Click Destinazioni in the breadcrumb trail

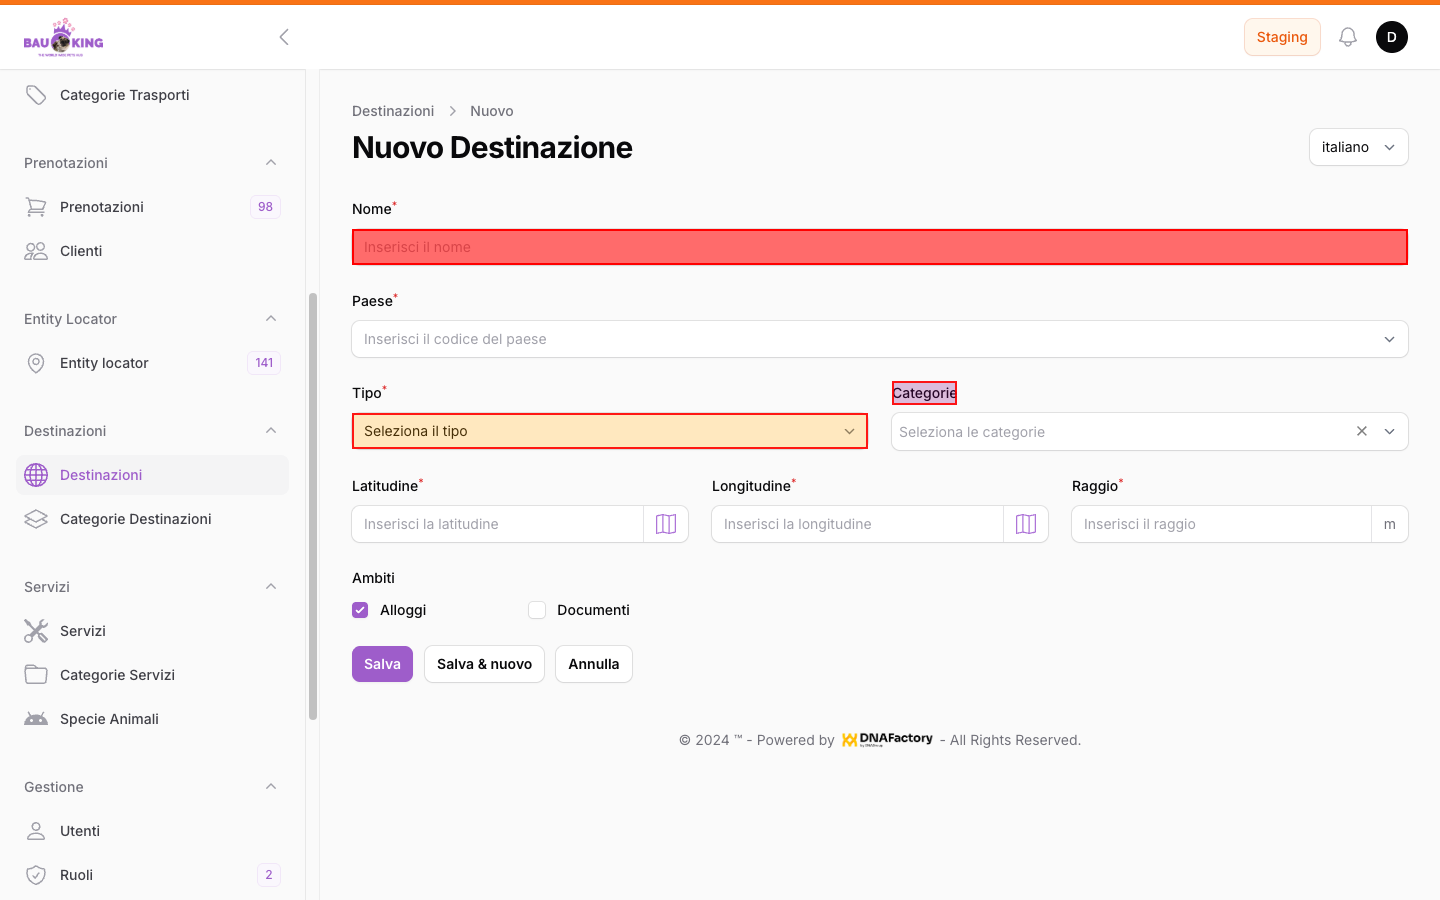click(x=393, y=110)
